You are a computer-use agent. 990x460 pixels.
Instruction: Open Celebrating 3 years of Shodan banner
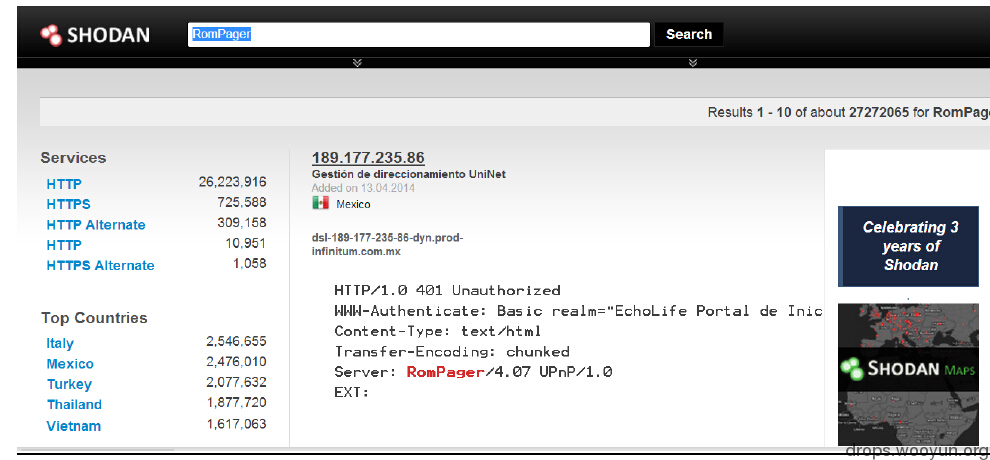point(909,246)
